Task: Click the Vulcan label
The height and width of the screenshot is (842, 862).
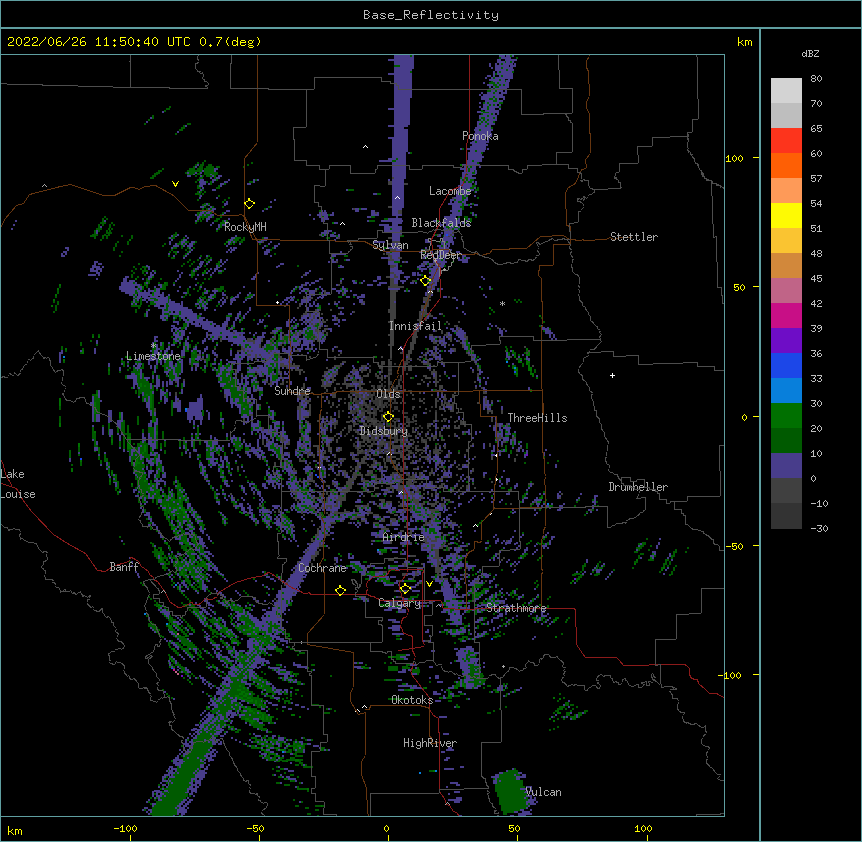Action: click(544, 792)
